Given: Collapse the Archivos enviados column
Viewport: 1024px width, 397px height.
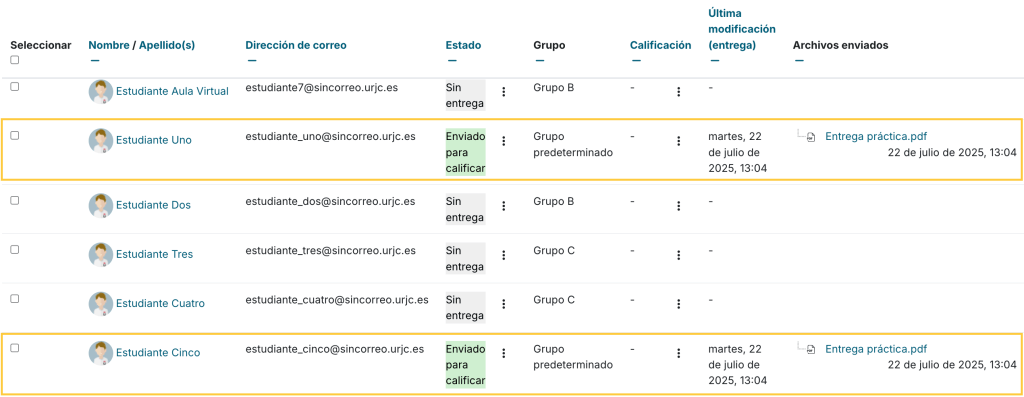Looking at the screenshot, I should [x=799, y=61].
